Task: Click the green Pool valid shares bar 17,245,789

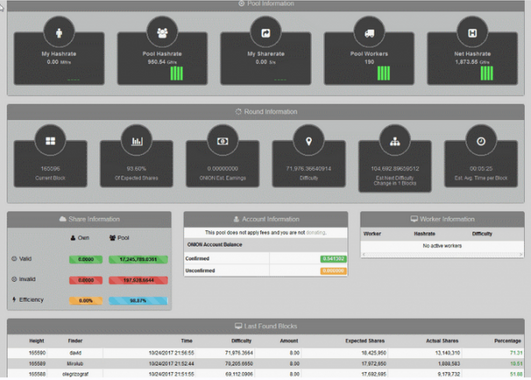Action: point(138,259)
